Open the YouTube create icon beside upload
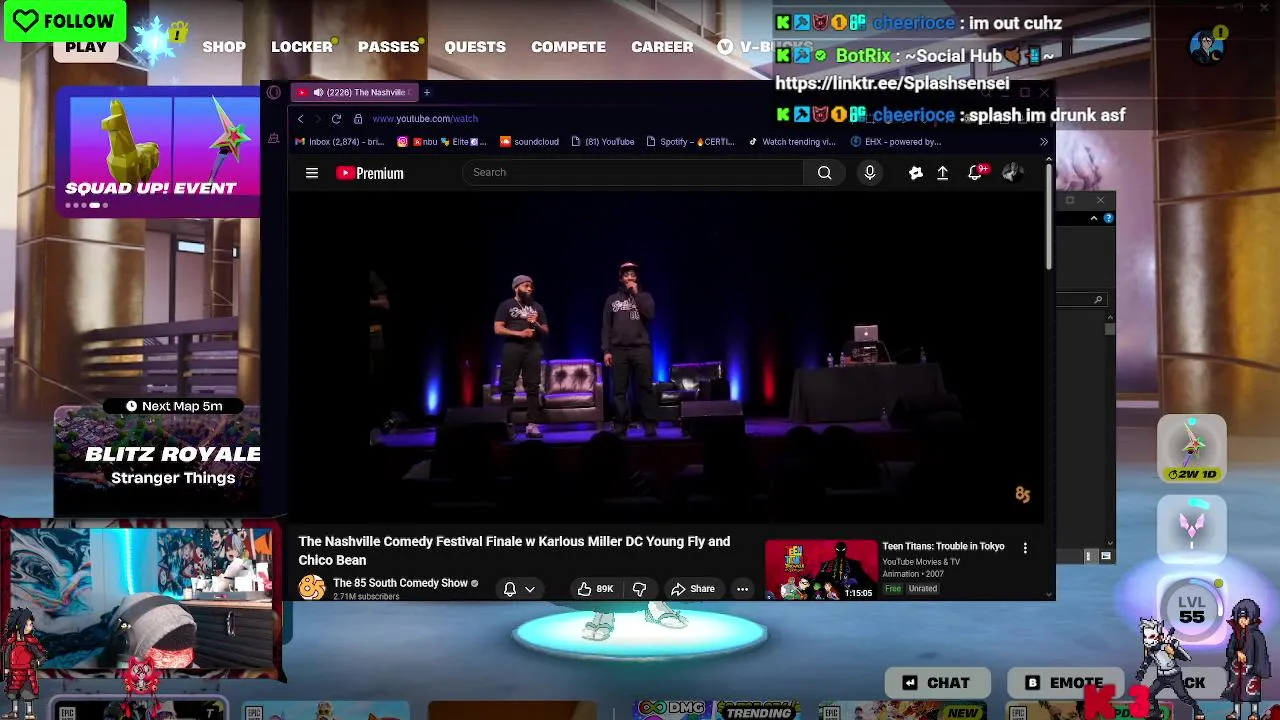1280x720 pixels. [x=915, y=173]
